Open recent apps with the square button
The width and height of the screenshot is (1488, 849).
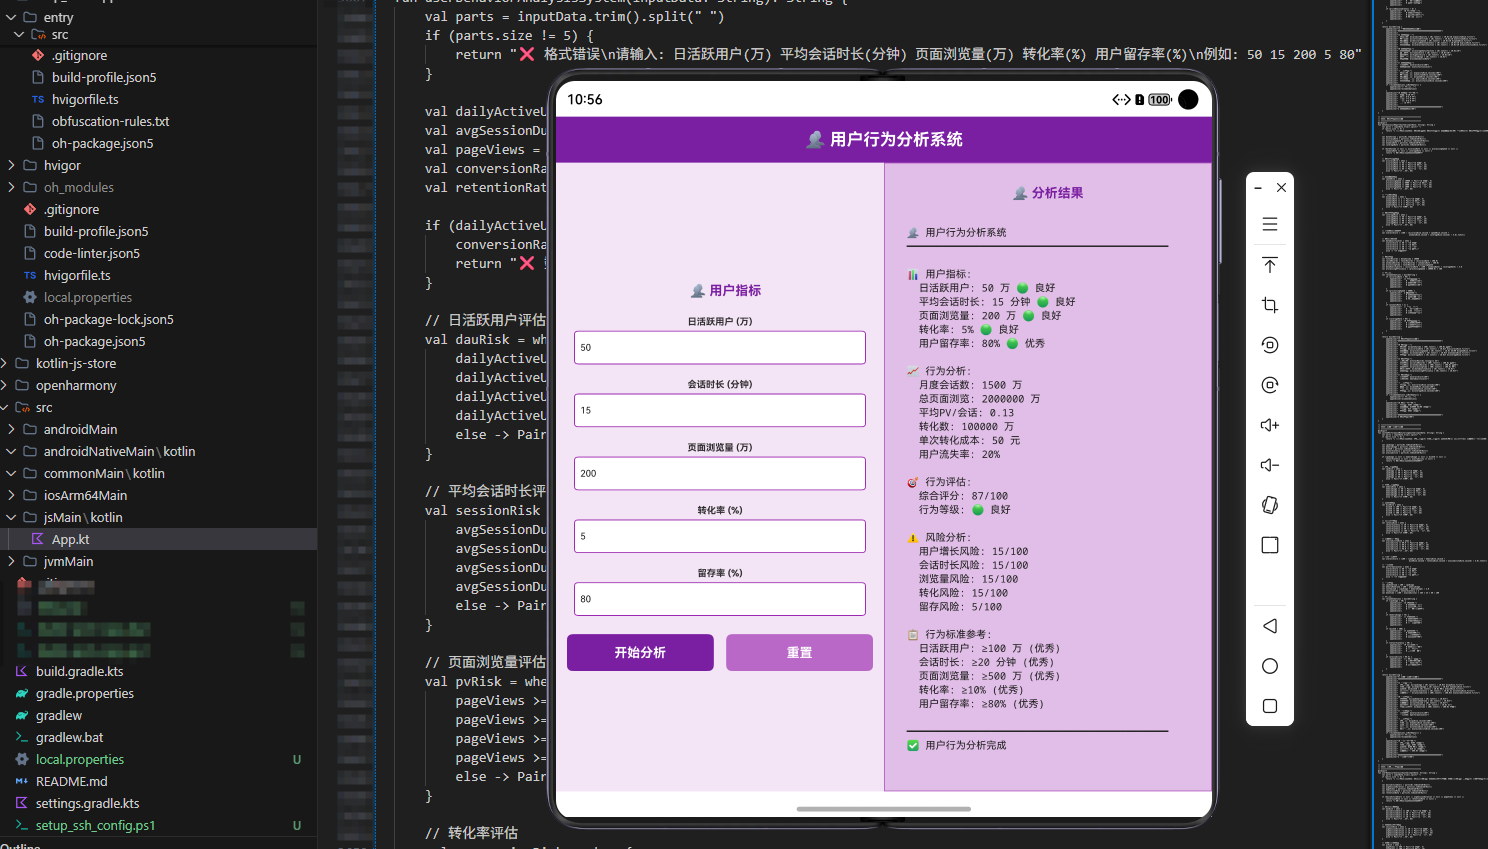pos(1270,705)
